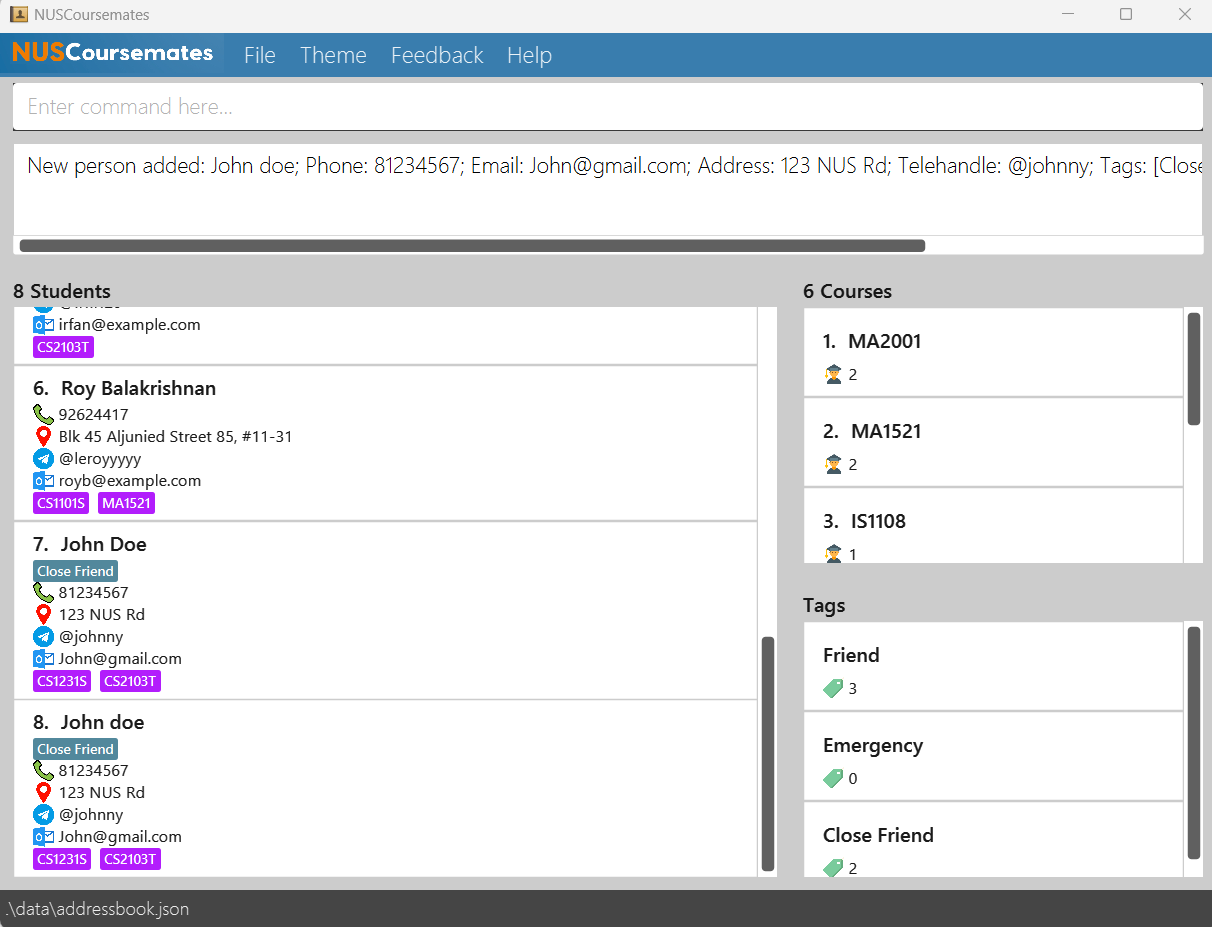Click the @leroyyyyy telehandle
This screenshot has width=1212, height=927.
point(100,458)
